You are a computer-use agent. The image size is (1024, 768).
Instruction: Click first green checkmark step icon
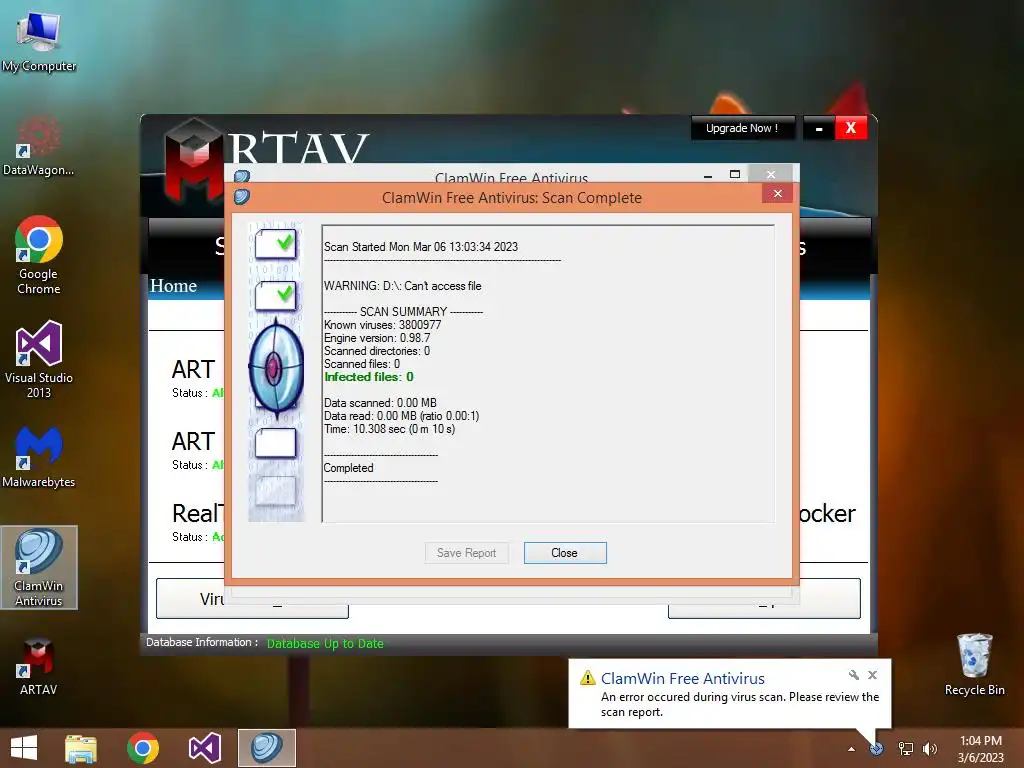coord(276,244)
